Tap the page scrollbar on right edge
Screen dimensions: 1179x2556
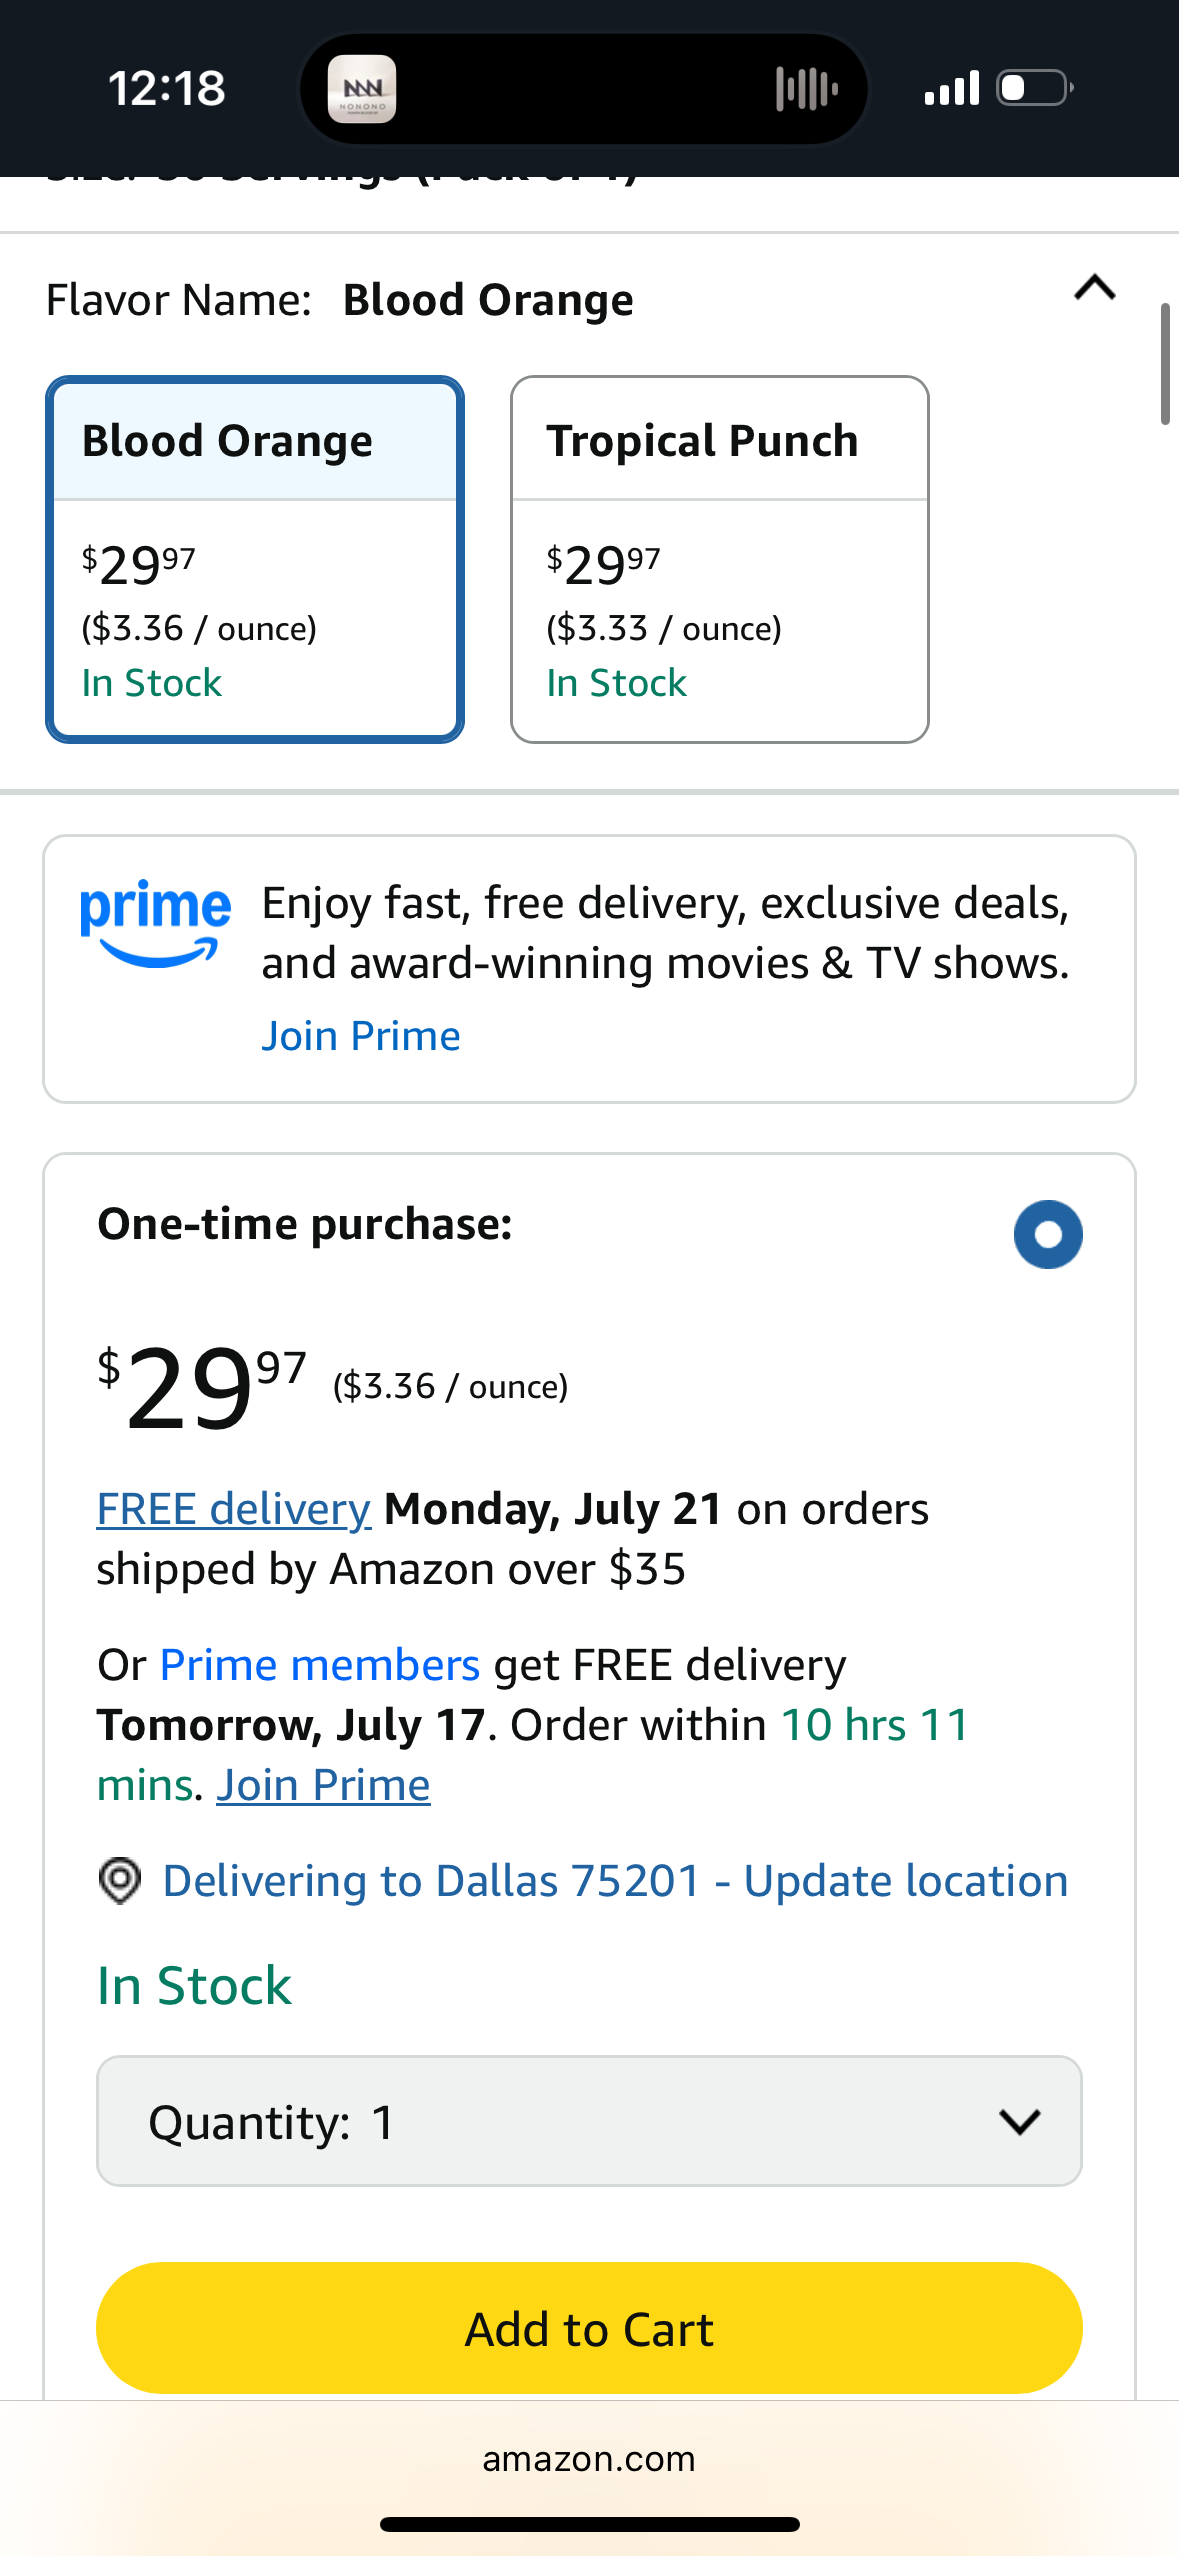[1165, 364]
